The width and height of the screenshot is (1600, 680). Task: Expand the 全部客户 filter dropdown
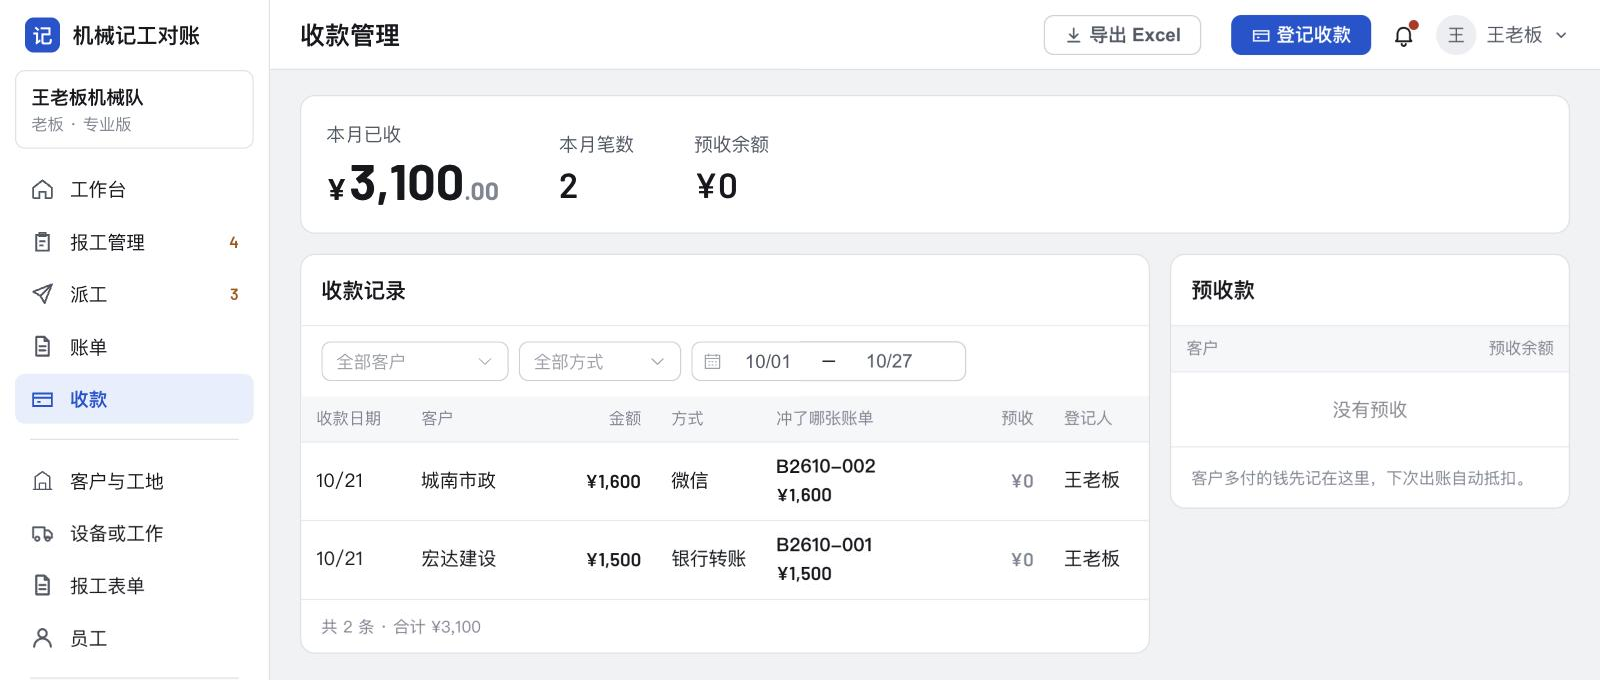pos(415,361)
